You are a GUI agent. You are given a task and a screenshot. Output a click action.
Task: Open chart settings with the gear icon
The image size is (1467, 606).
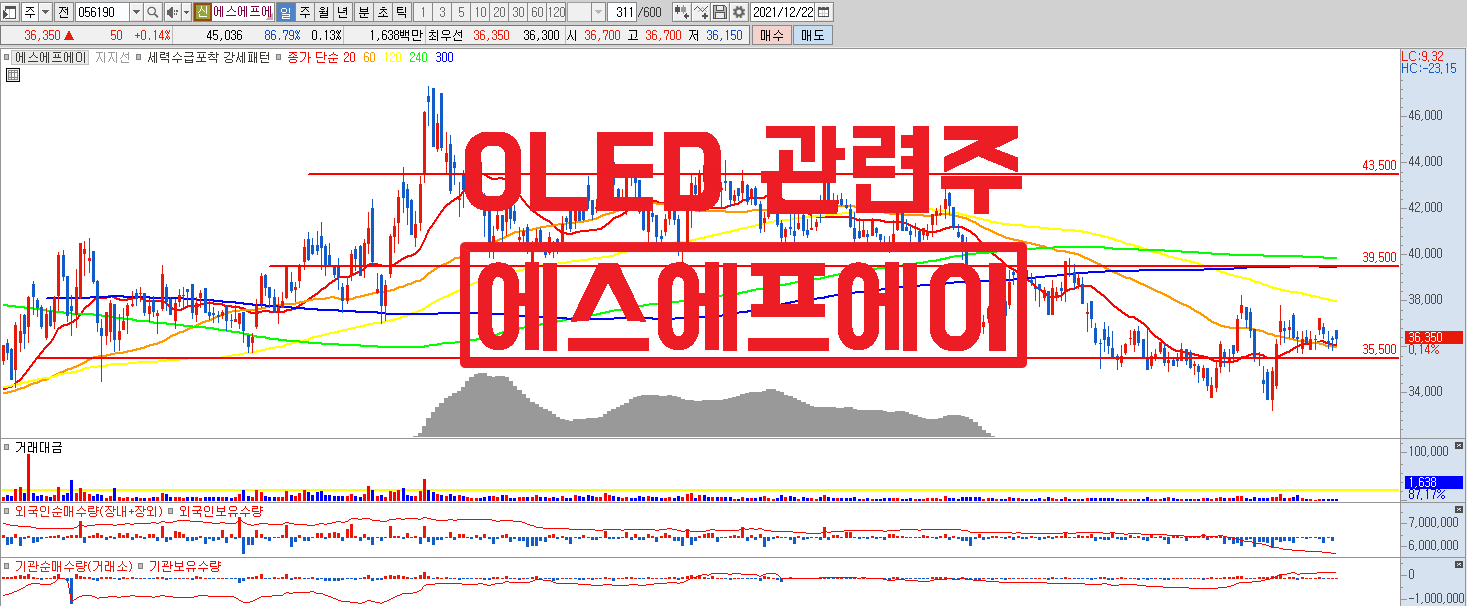point(739,12)
